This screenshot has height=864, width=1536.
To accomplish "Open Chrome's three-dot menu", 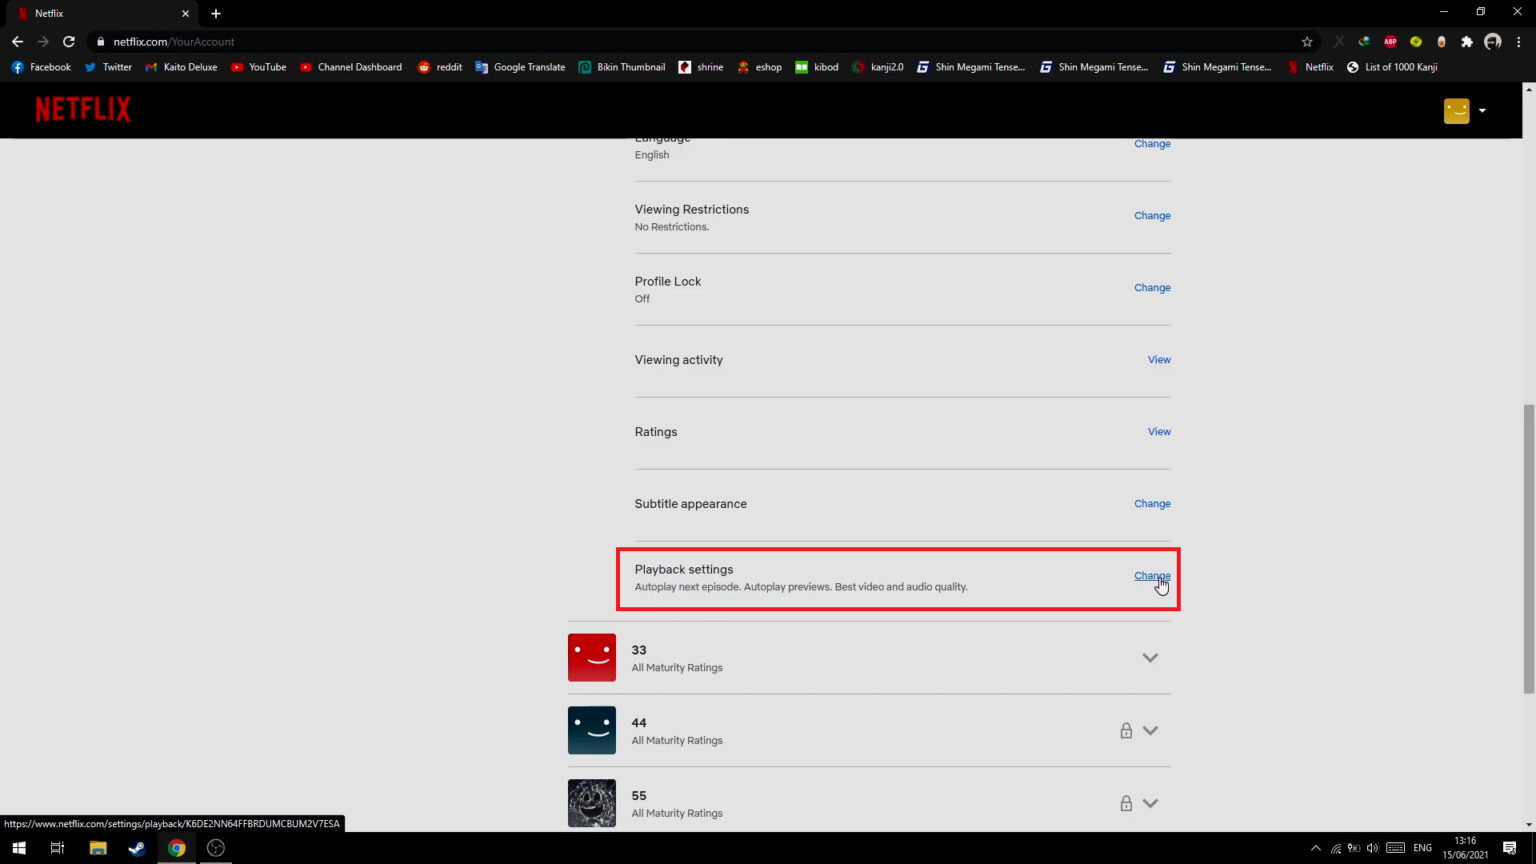I will pos(1518,42).
